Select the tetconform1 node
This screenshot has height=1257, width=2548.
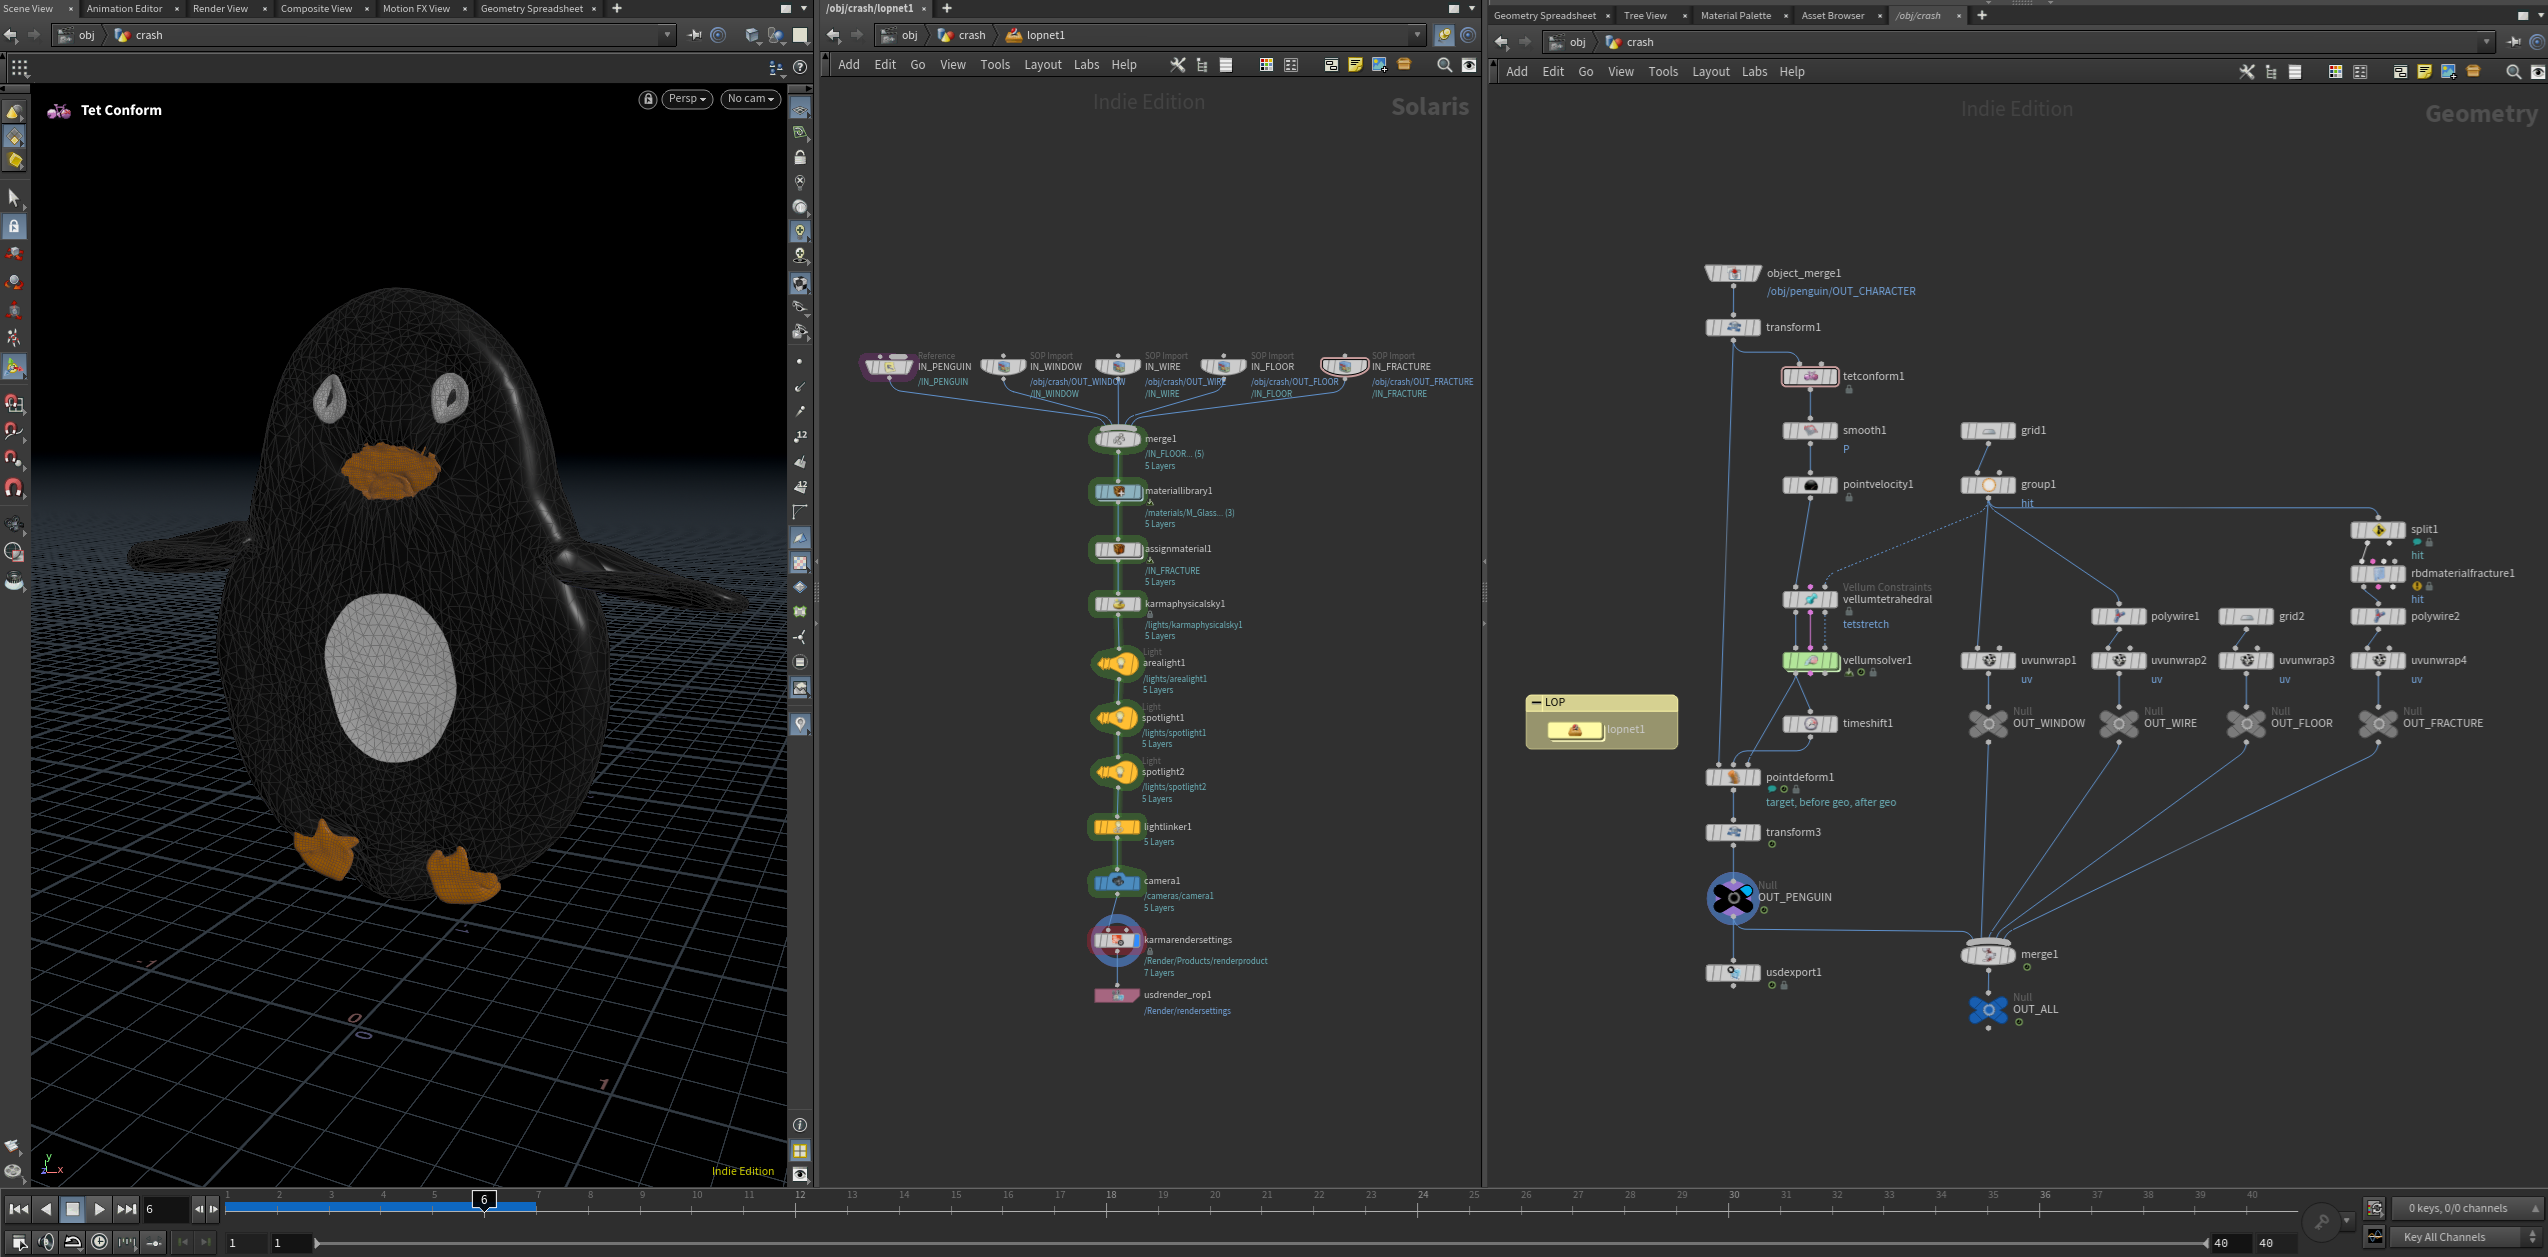click(1810, 377)
